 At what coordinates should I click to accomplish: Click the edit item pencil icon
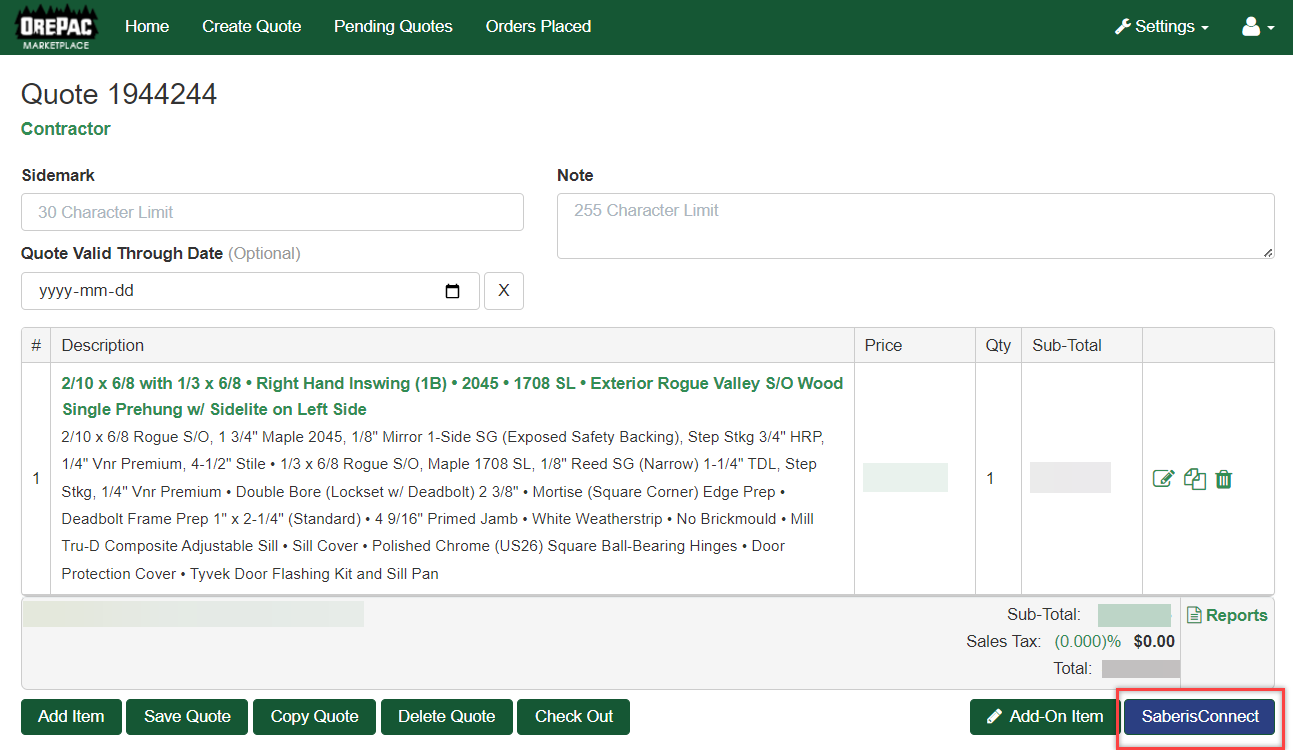point(1163,479)
